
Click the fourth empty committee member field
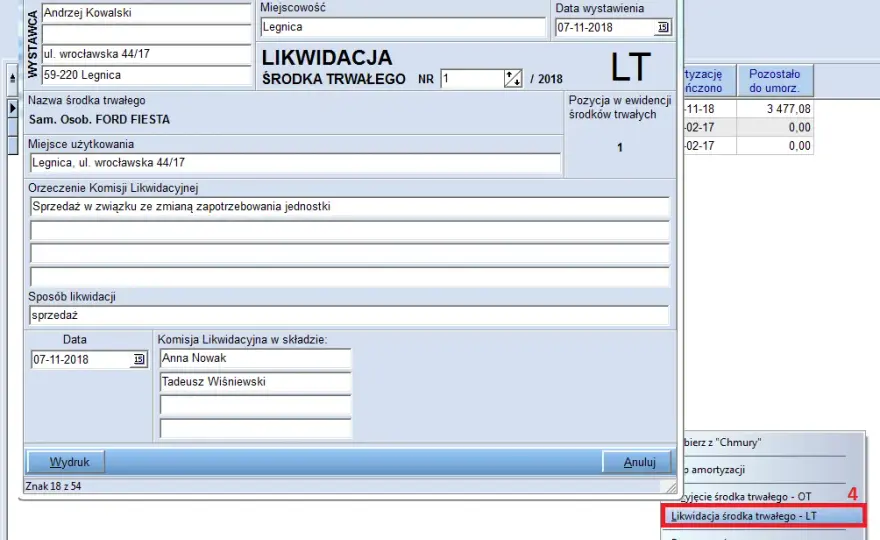click(x=255, y=429)
